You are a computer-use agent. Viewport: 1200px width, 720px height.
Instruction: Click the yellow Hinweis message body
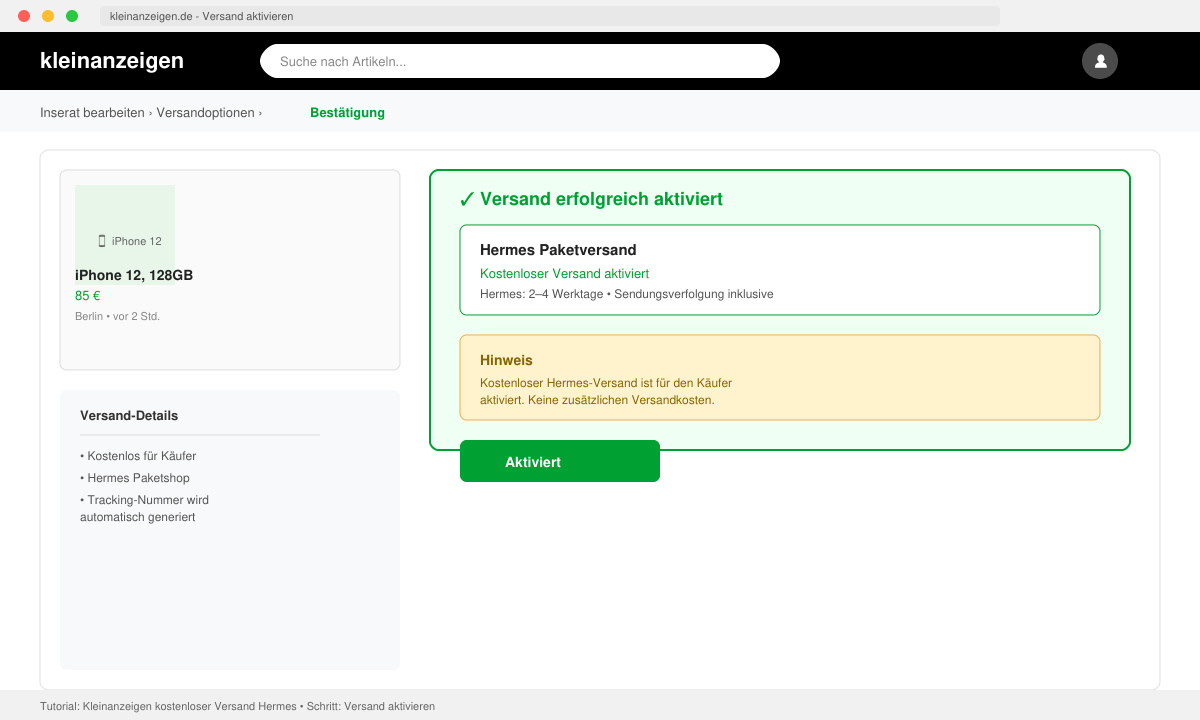point(606,391)
